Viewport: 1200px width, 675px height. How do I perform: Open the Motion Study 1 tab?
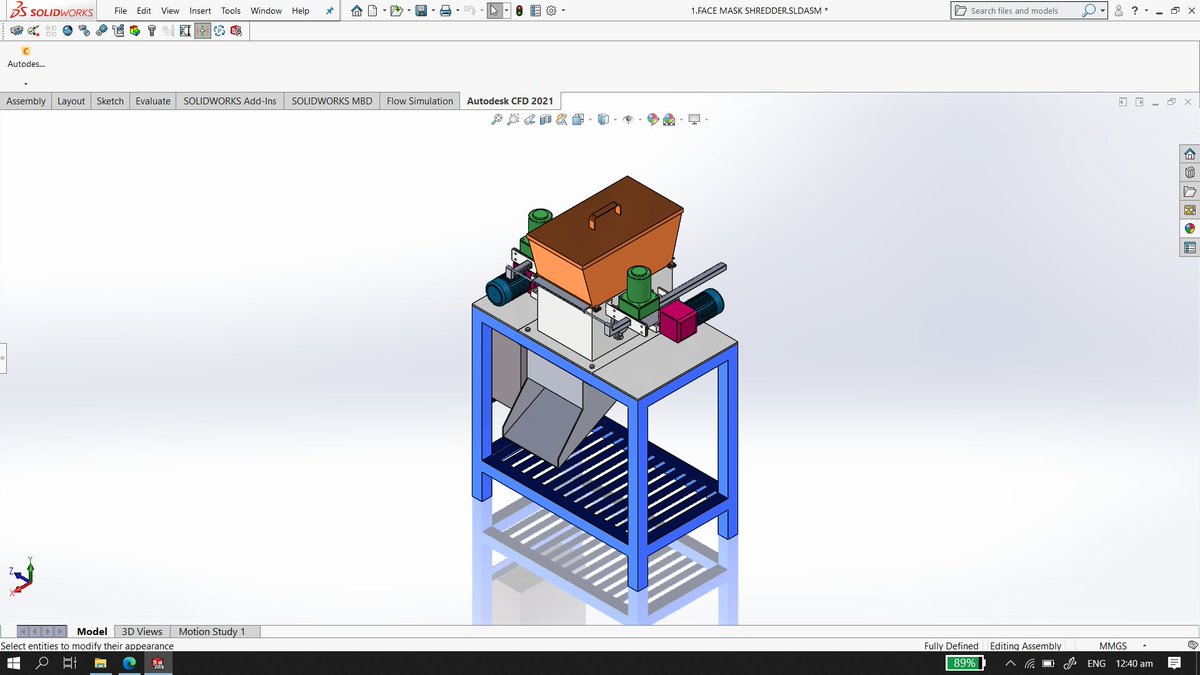[x=211, y=631]
